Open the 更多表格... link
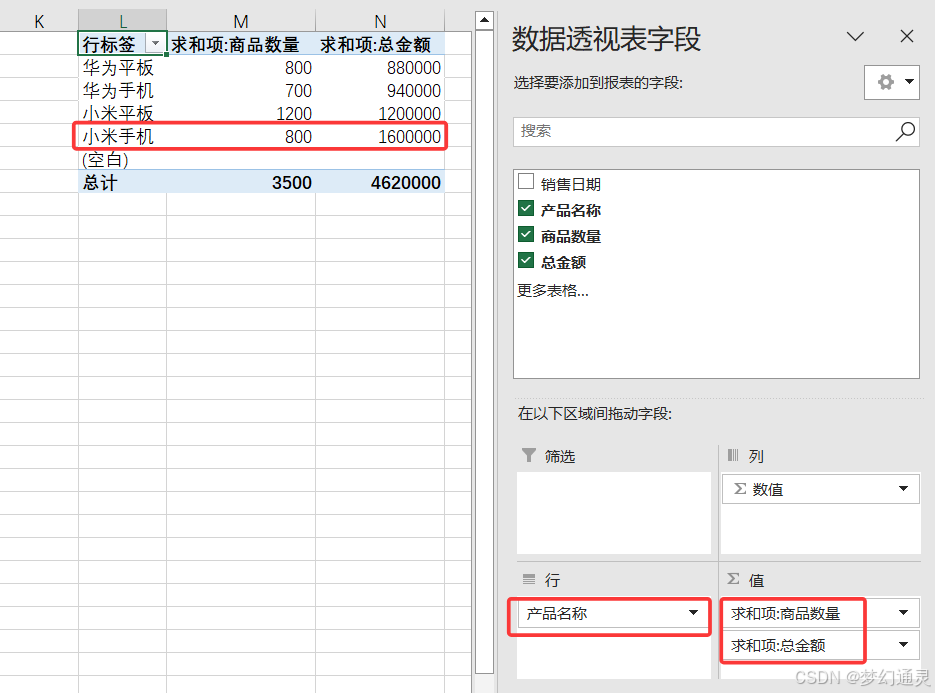The image size is (935, 693). pos(553,290)
